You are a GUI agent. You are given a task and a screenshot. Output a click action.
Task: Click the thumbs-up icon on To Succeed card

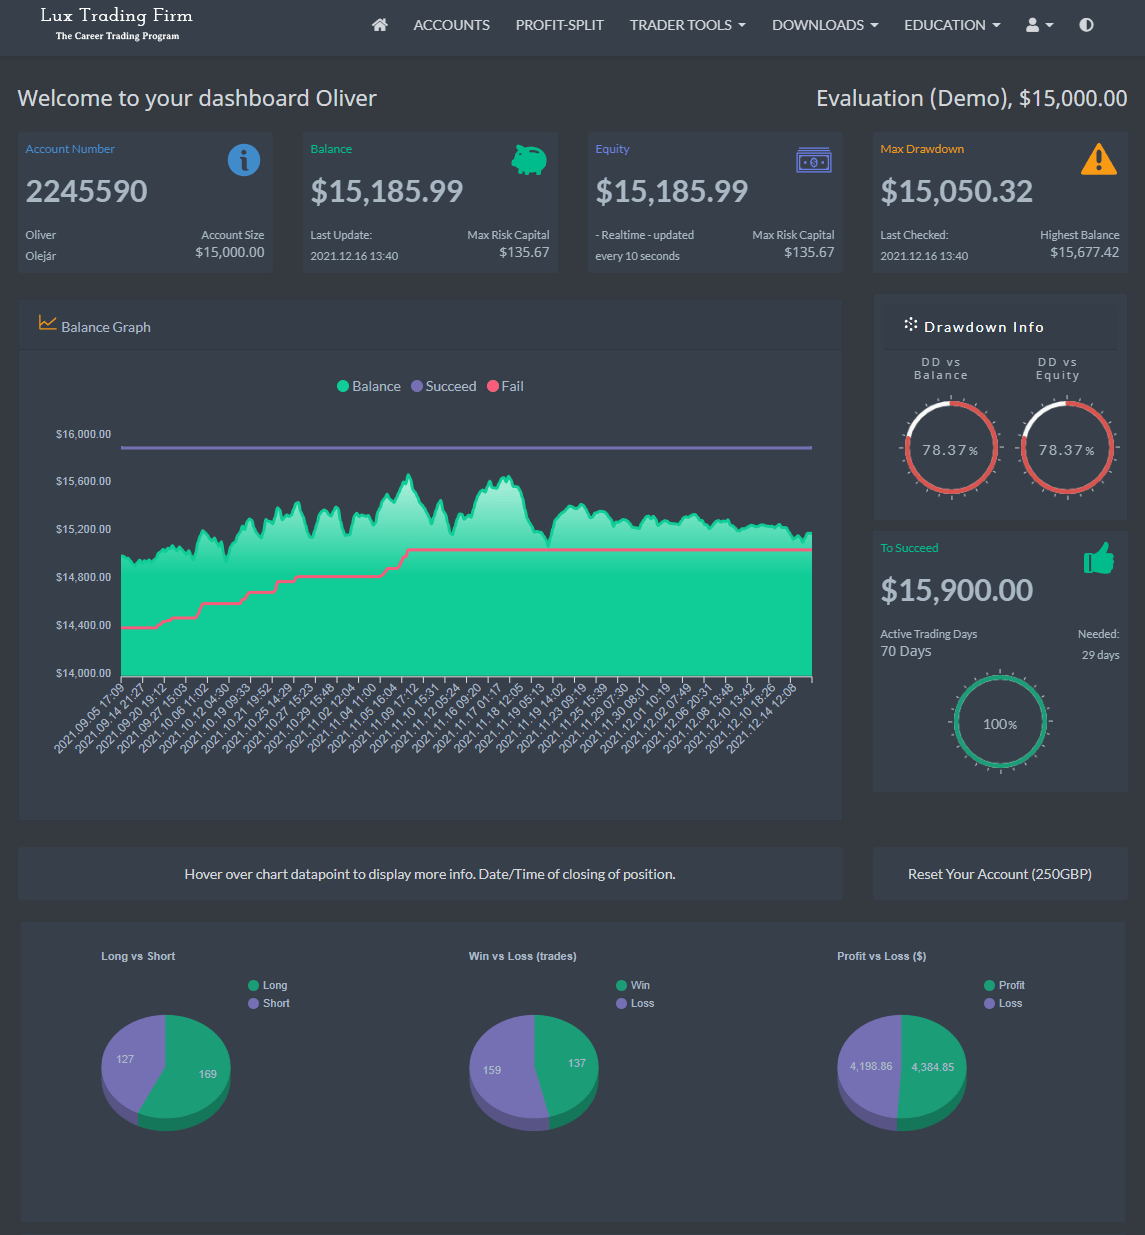(x=1099, y=558)
